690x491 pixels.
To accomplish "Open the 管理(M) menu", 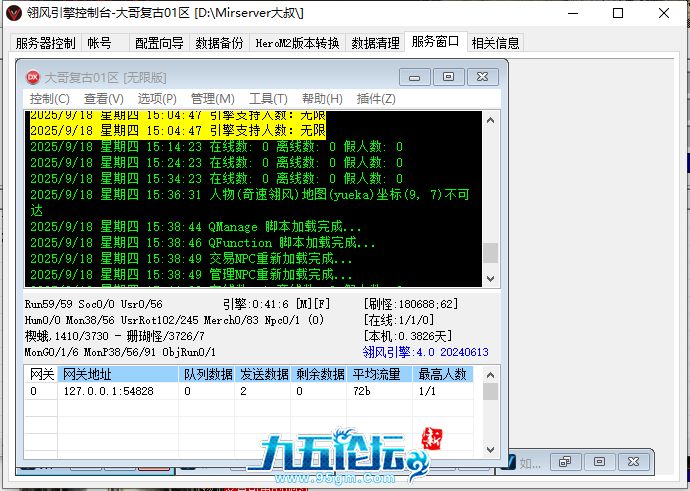I will [213, 99].
